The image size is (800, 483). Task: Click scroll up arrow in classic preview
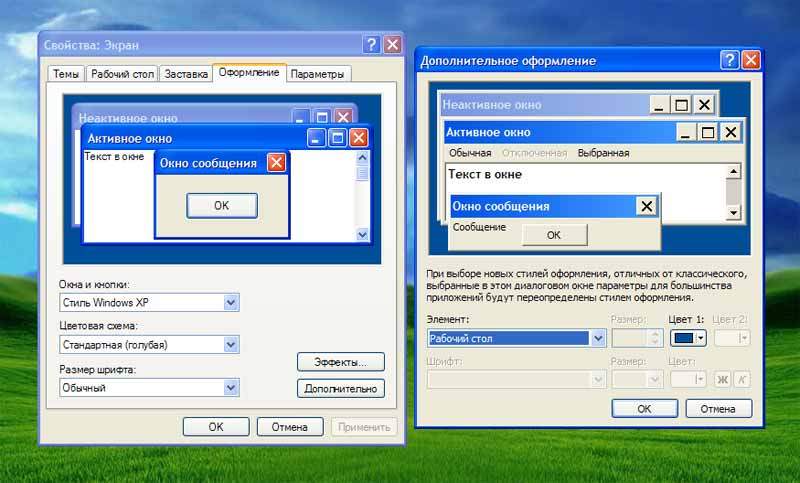tap(733, 171)
